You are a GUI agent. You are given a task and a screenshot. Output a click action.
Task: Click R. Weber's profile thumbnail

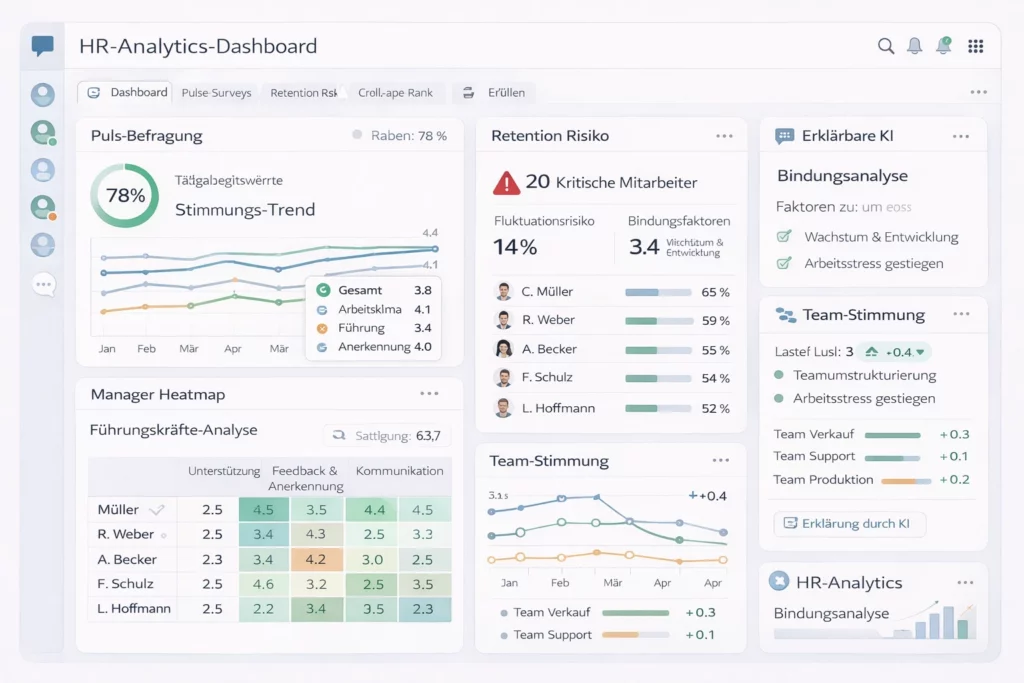pos(503,320)
